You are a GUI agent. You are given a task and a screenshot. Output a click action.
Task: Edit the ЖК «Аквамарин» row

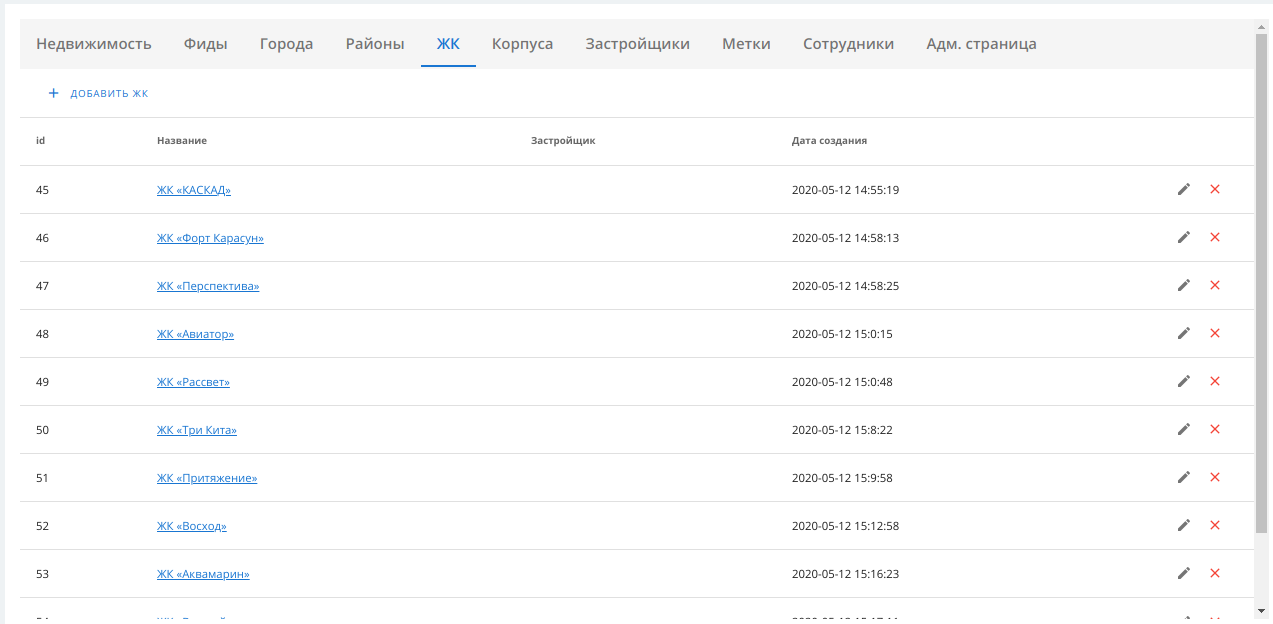[1184, 573]
